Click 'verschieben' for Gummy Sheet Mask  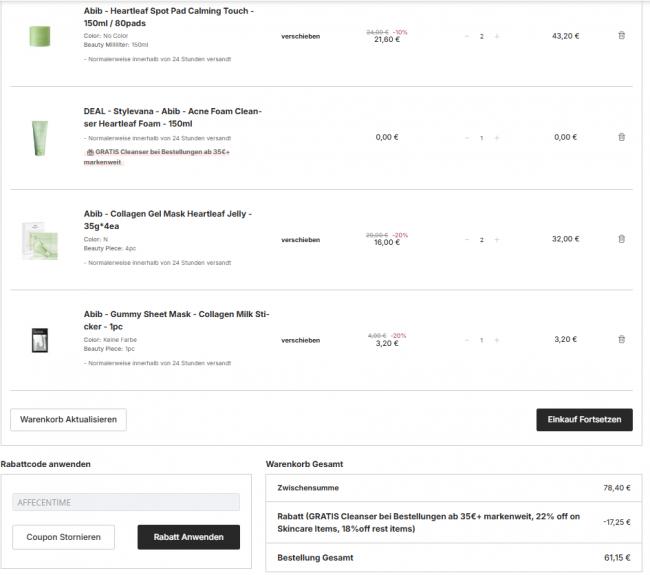[300, 341]
